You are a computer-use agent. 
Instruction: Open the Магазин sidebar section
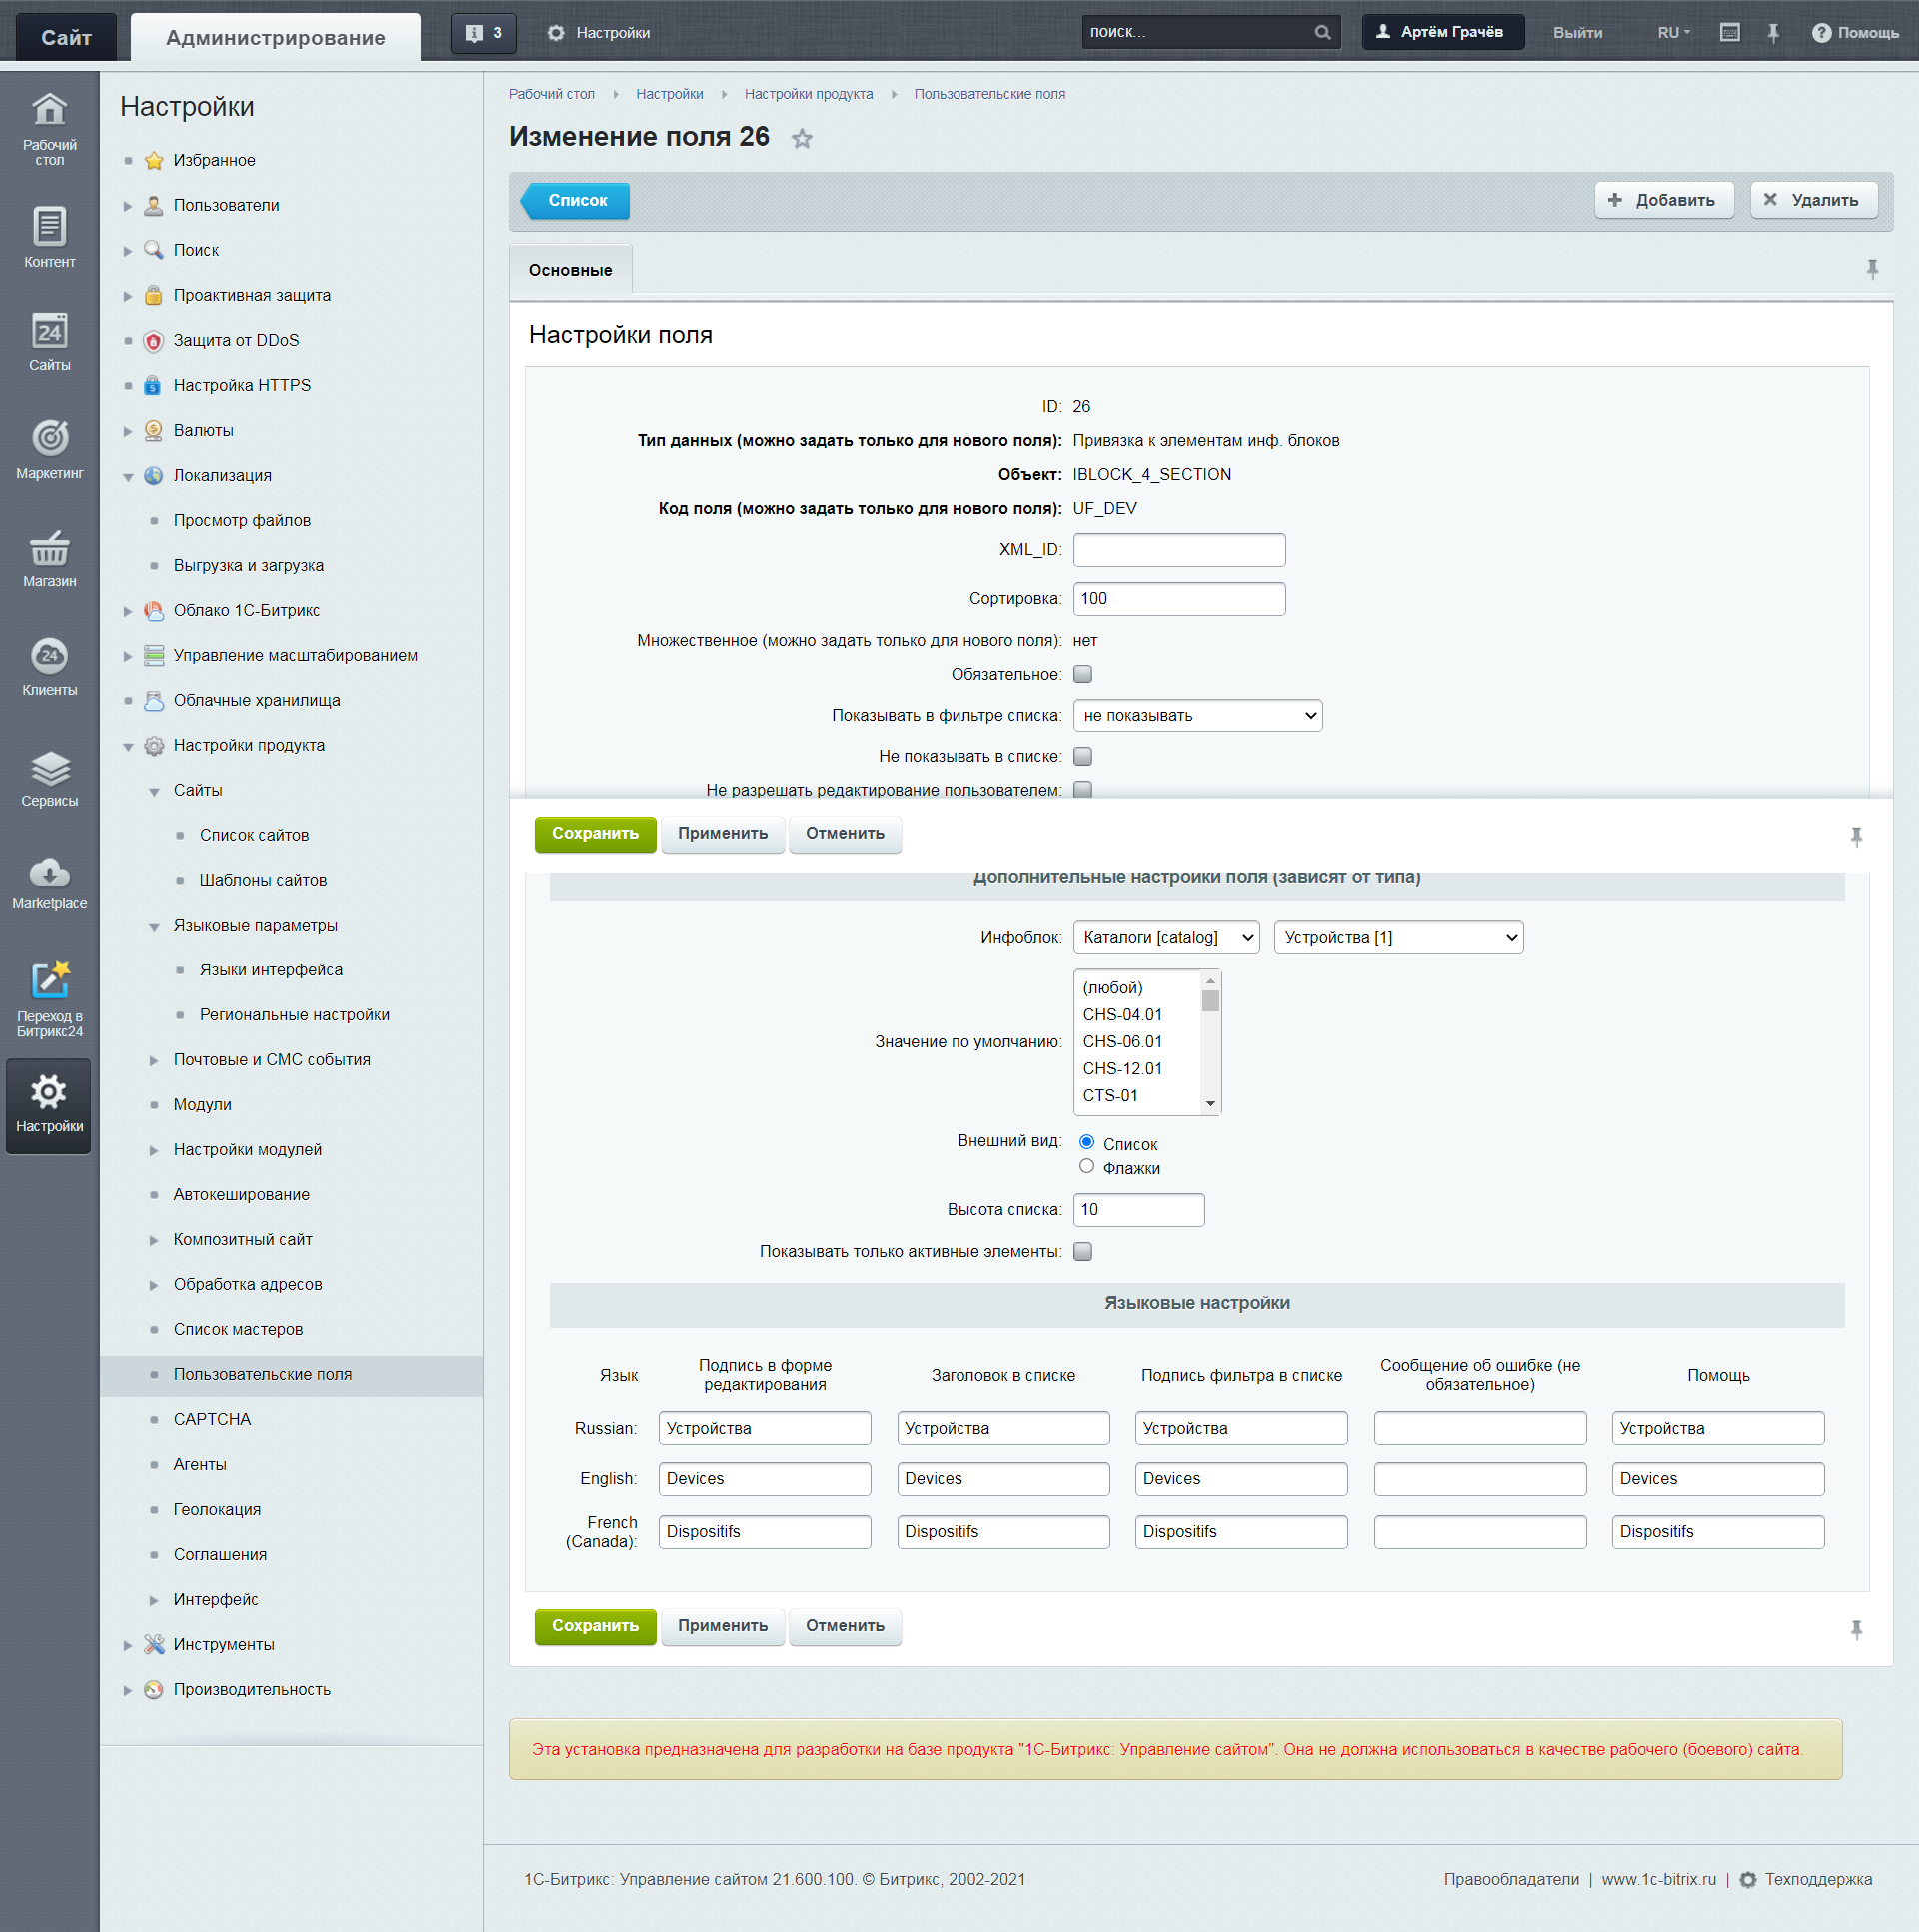point(49,558)
